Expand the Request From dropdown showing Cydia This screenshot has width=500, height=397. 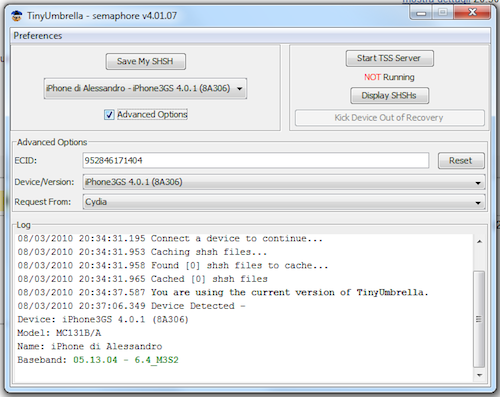tap(284, 202)
